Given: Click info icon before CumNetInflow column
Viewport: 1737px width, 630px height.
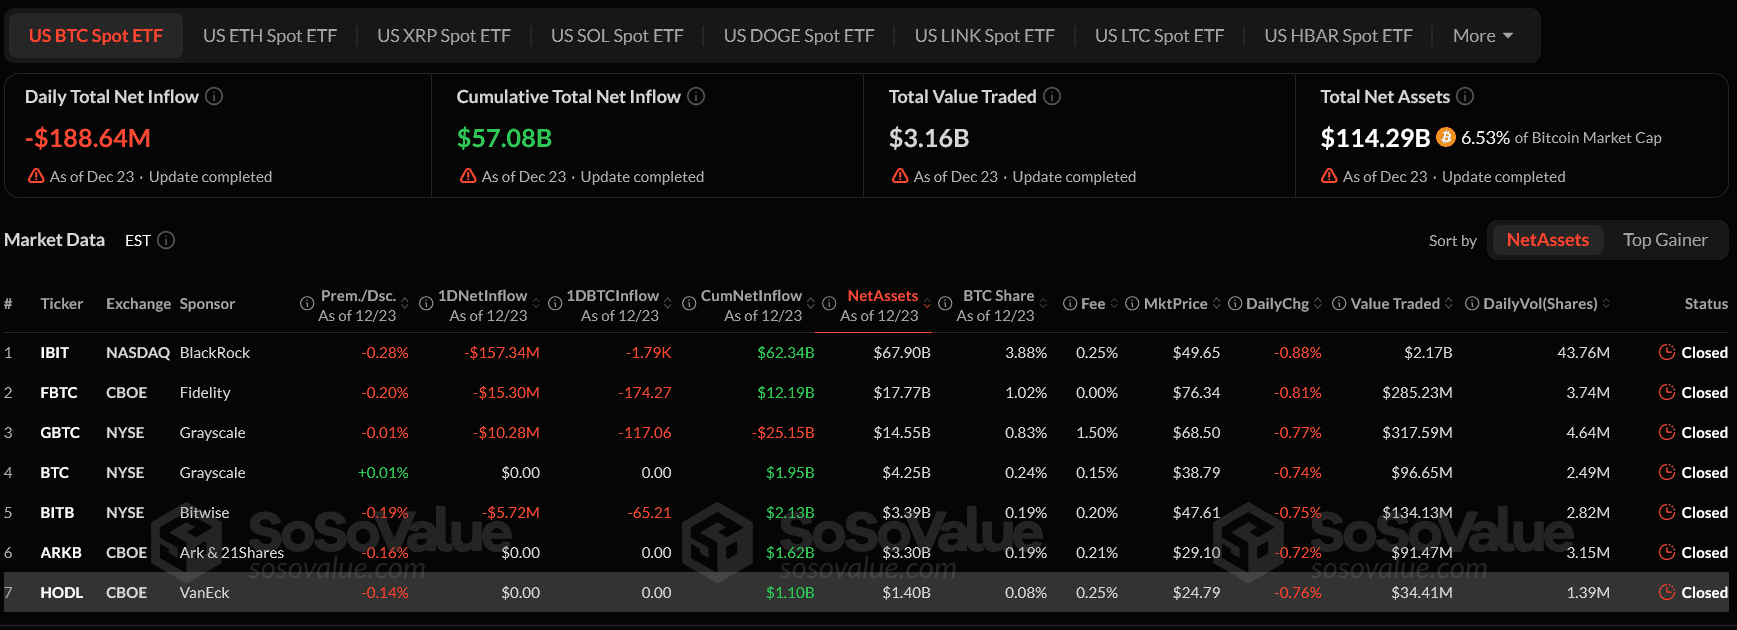Looking at the screenshot, I should 689,303.
